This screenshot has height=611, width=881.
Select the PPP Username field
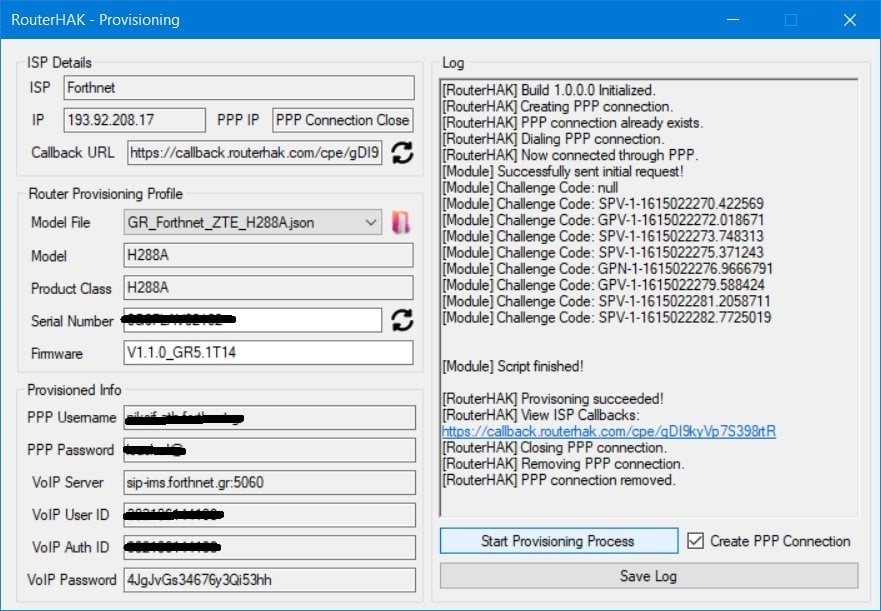[269, 418]
